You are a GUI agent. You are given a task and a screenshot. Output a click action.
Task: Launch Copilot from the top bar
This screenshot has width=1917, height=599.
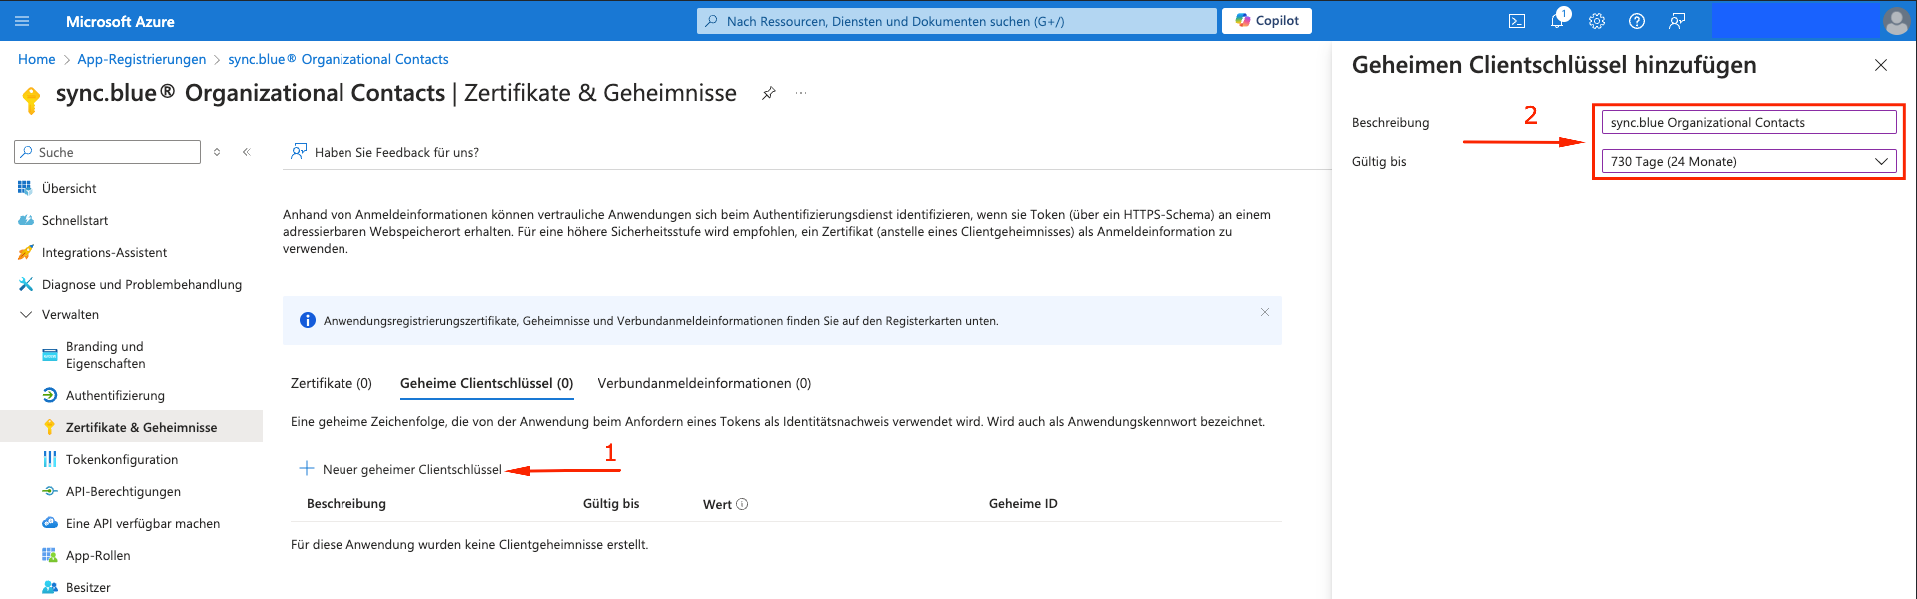[1267, 21]
